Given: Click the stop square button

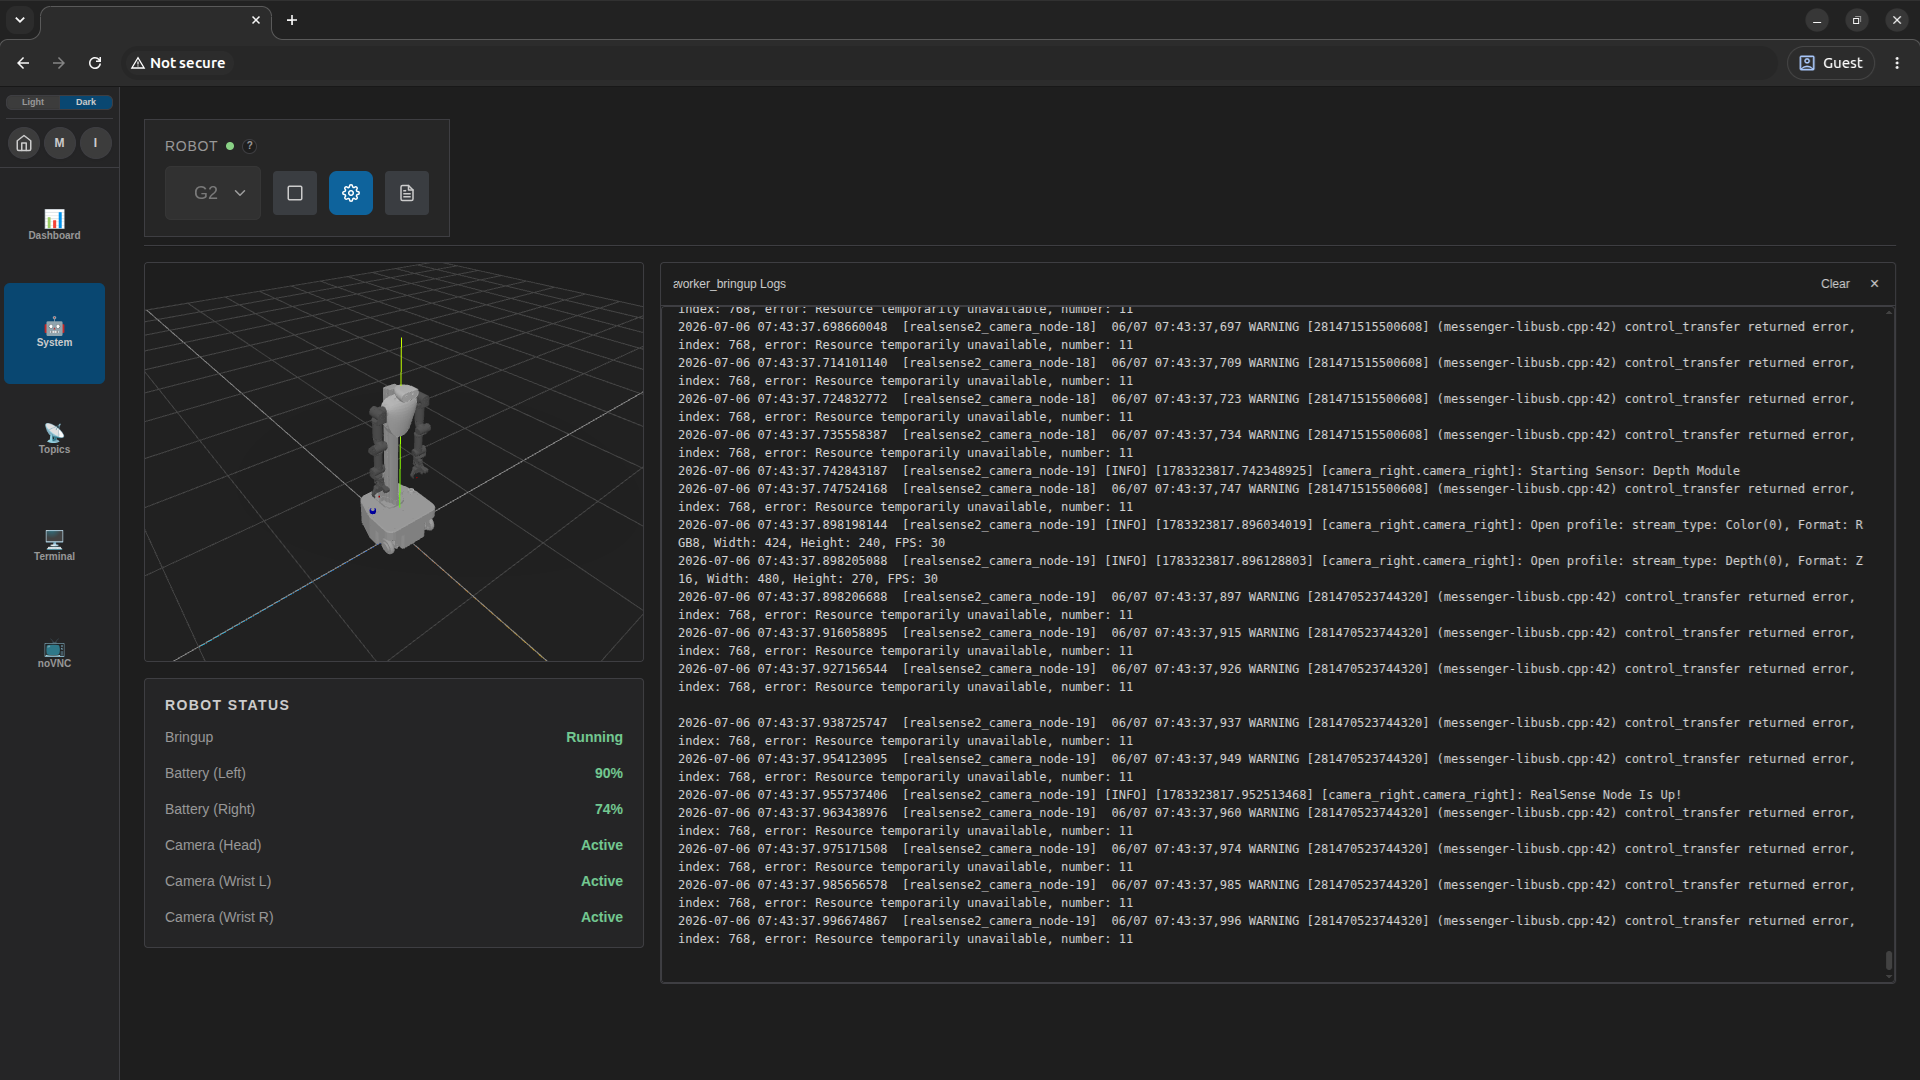Looking at the screenshot, I should (295, 193).
